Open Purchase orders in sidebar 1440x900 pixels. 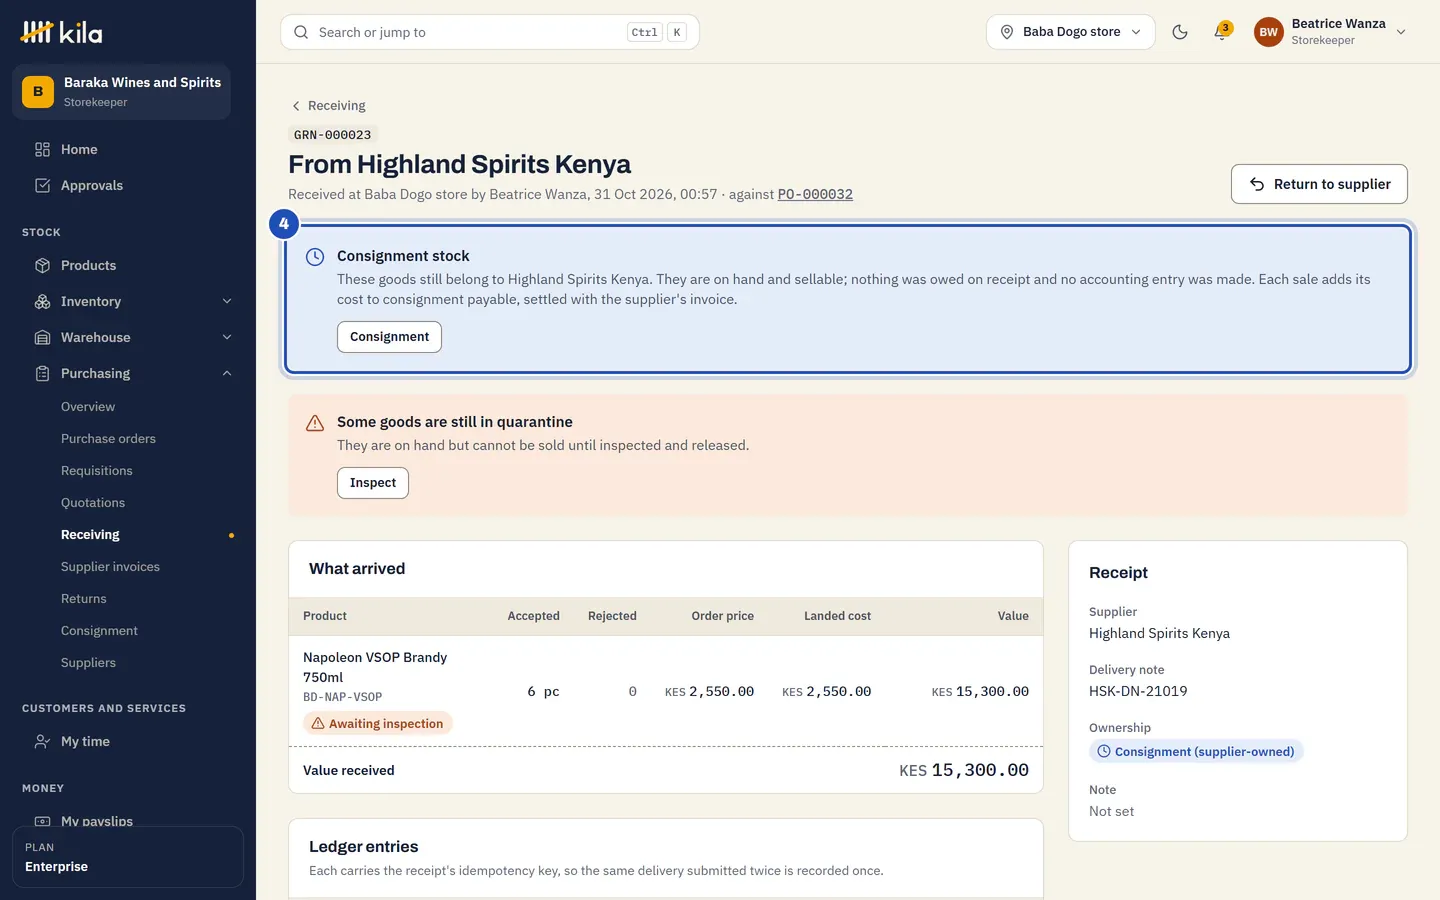coord(108,439)
